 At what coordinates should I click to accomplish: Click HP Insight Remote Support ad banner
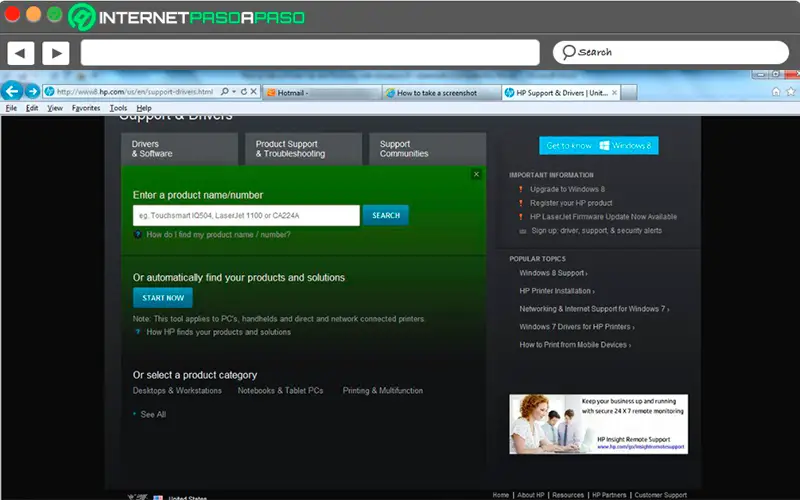coord(598,424)
